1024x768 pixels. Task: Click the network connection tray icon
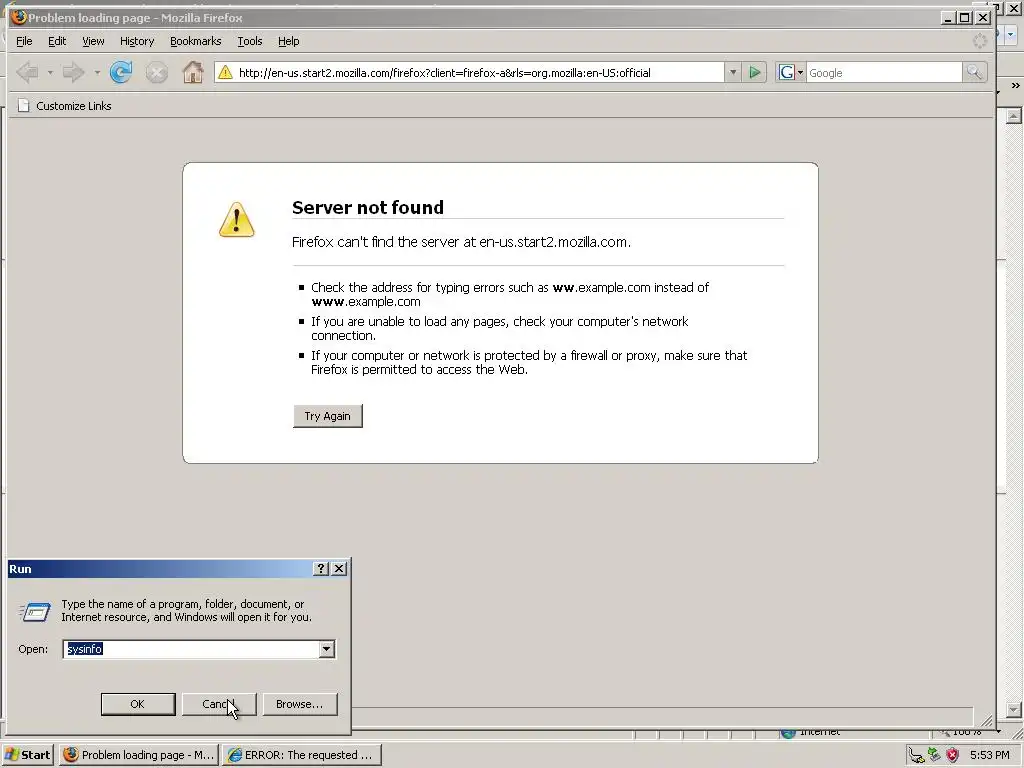coord(916,756)
